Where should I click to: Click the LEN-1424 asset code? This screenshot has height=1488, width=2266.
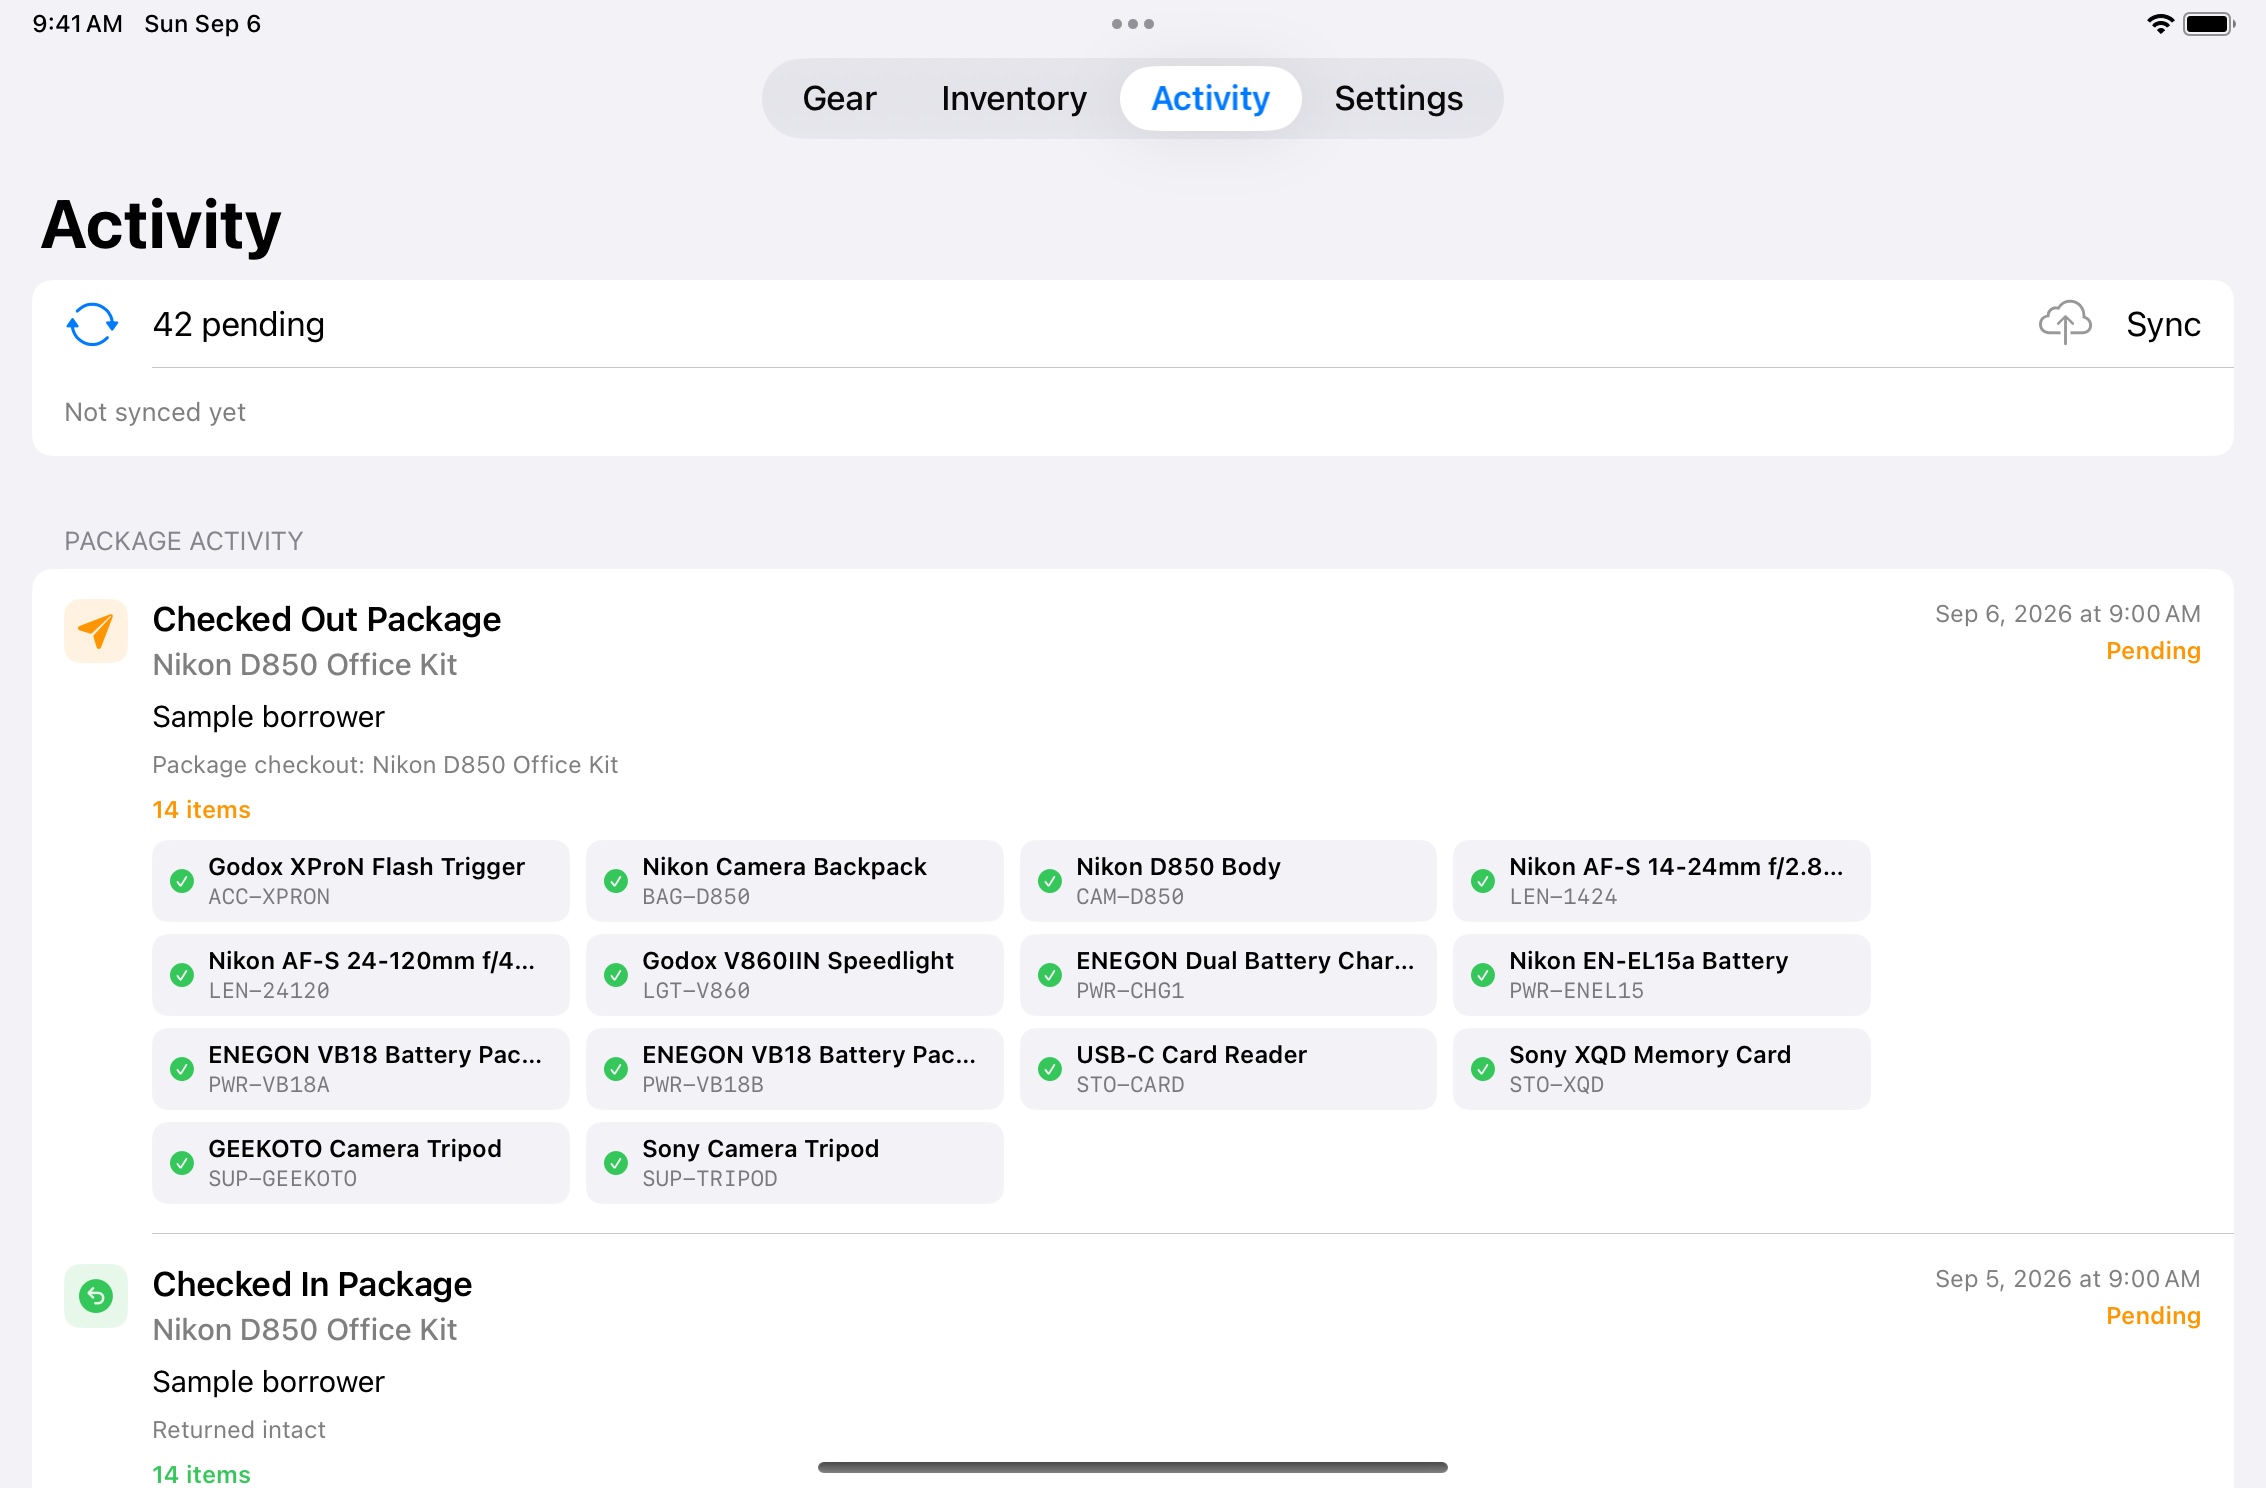tap(1563, 897)
